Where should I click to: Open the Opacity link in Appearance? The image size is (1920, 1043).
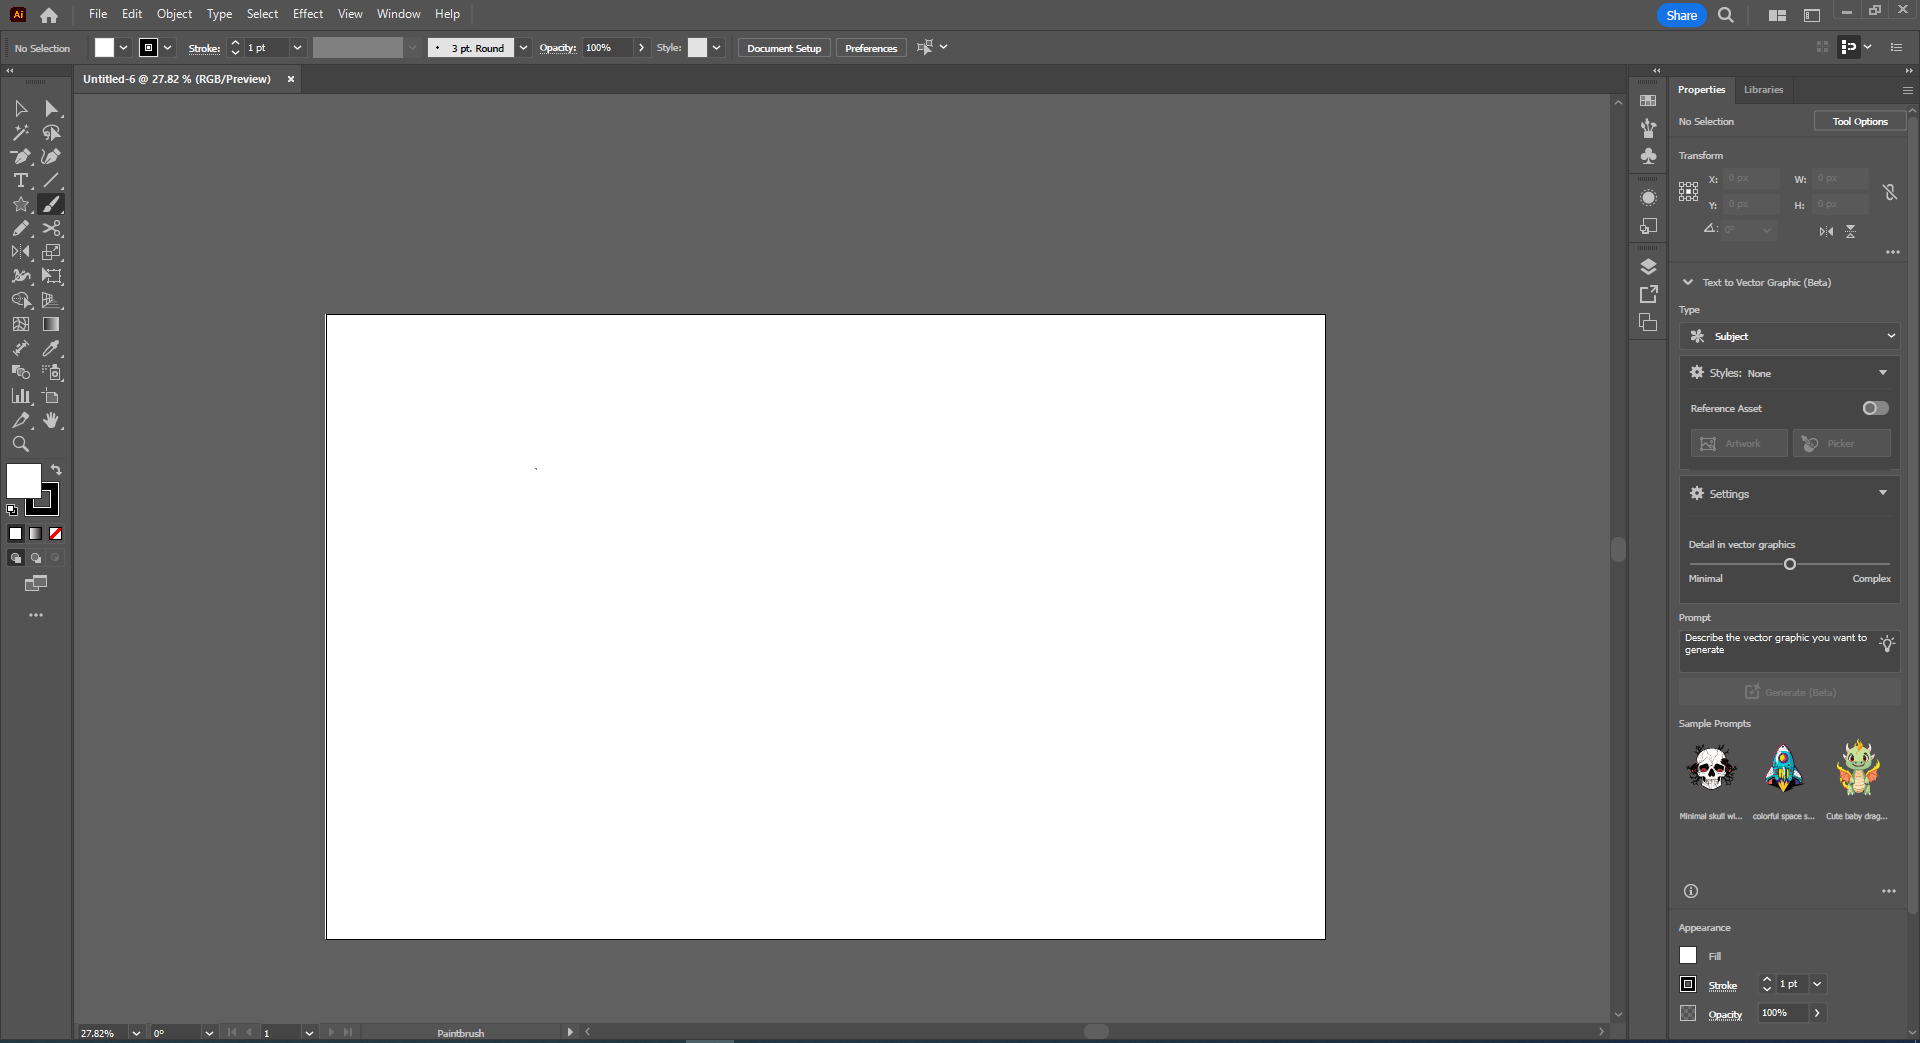1725,1014
